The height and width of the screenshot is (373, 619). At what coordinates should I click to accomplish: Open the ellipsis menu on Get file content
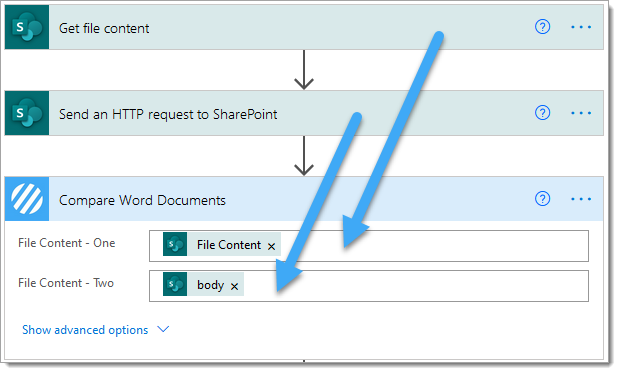pyautogui.click(x=581, y=27)
